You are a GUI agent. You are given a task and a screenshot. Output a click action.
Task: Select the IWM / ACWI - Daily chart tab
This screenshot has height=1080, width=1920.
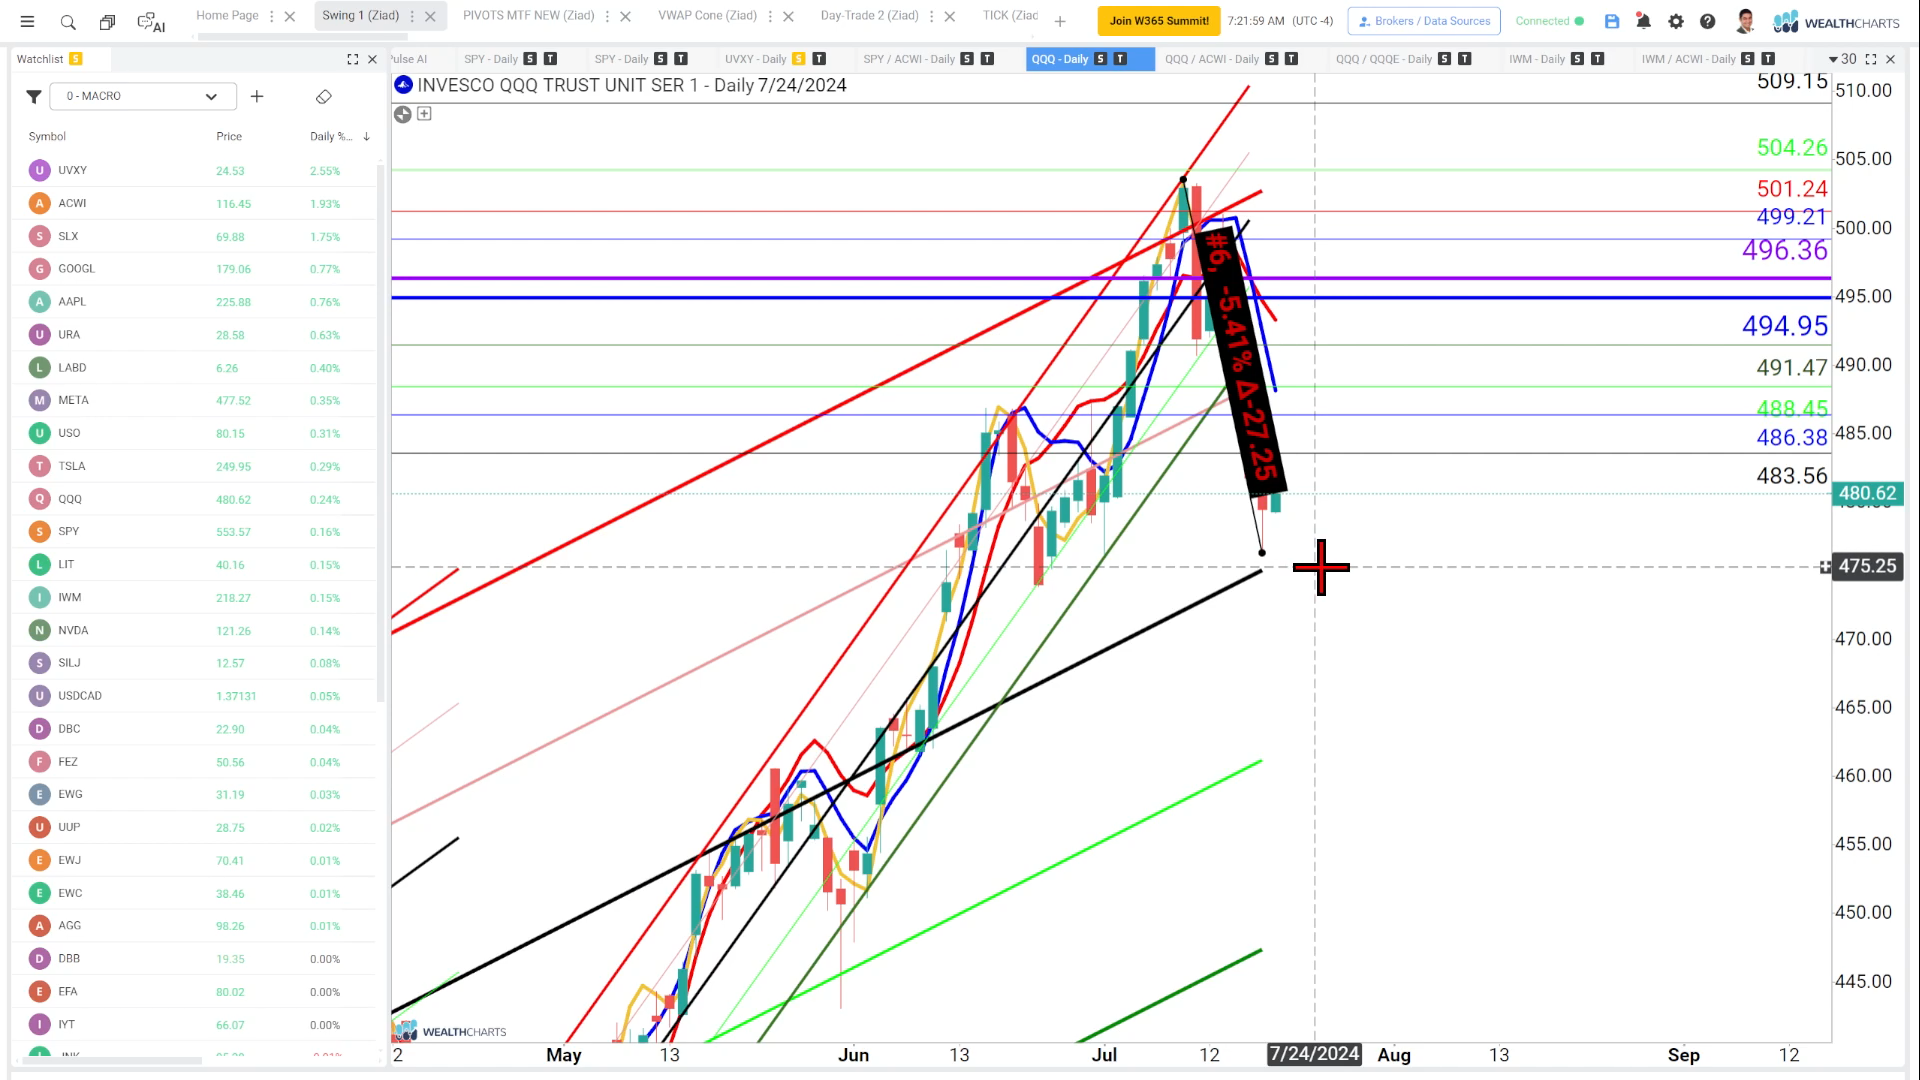tap(1688, 59)
